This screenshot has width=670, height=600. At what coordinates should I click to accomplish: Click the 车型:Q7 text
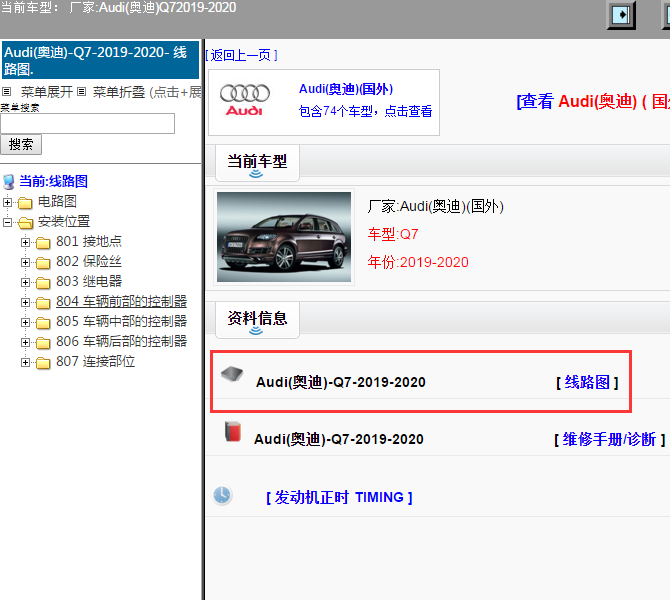(x=393, y=234)
